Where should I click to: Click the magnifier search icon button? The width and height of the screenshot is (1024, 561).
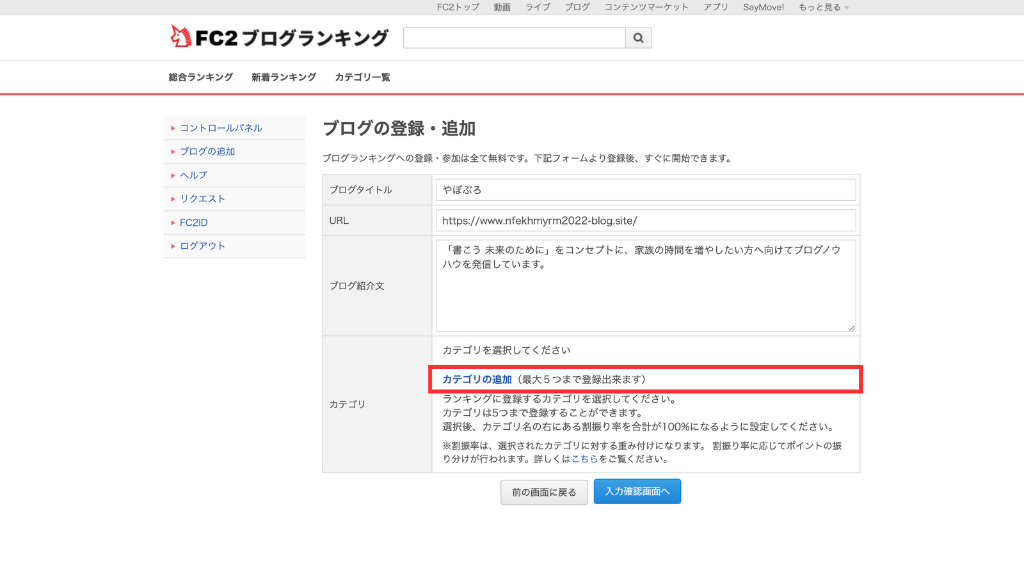click(638, 38)
